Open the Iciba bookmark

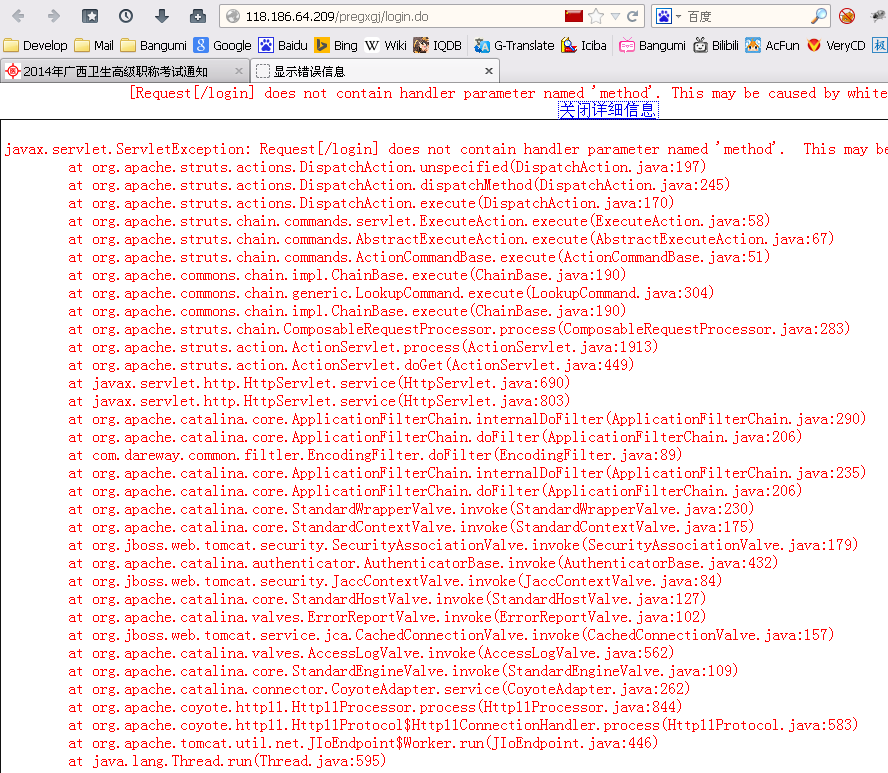coord(584,45)
